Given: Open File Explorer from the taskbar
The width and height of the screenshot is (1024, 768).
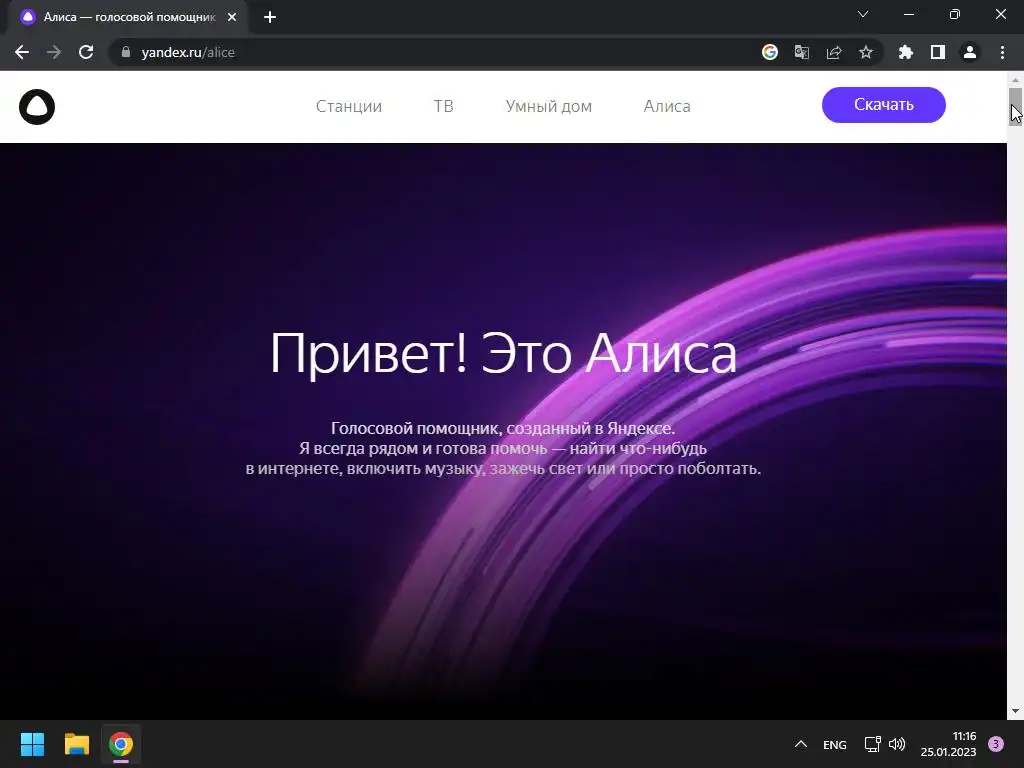Looking at the screenshot, I should pos(76,744).
